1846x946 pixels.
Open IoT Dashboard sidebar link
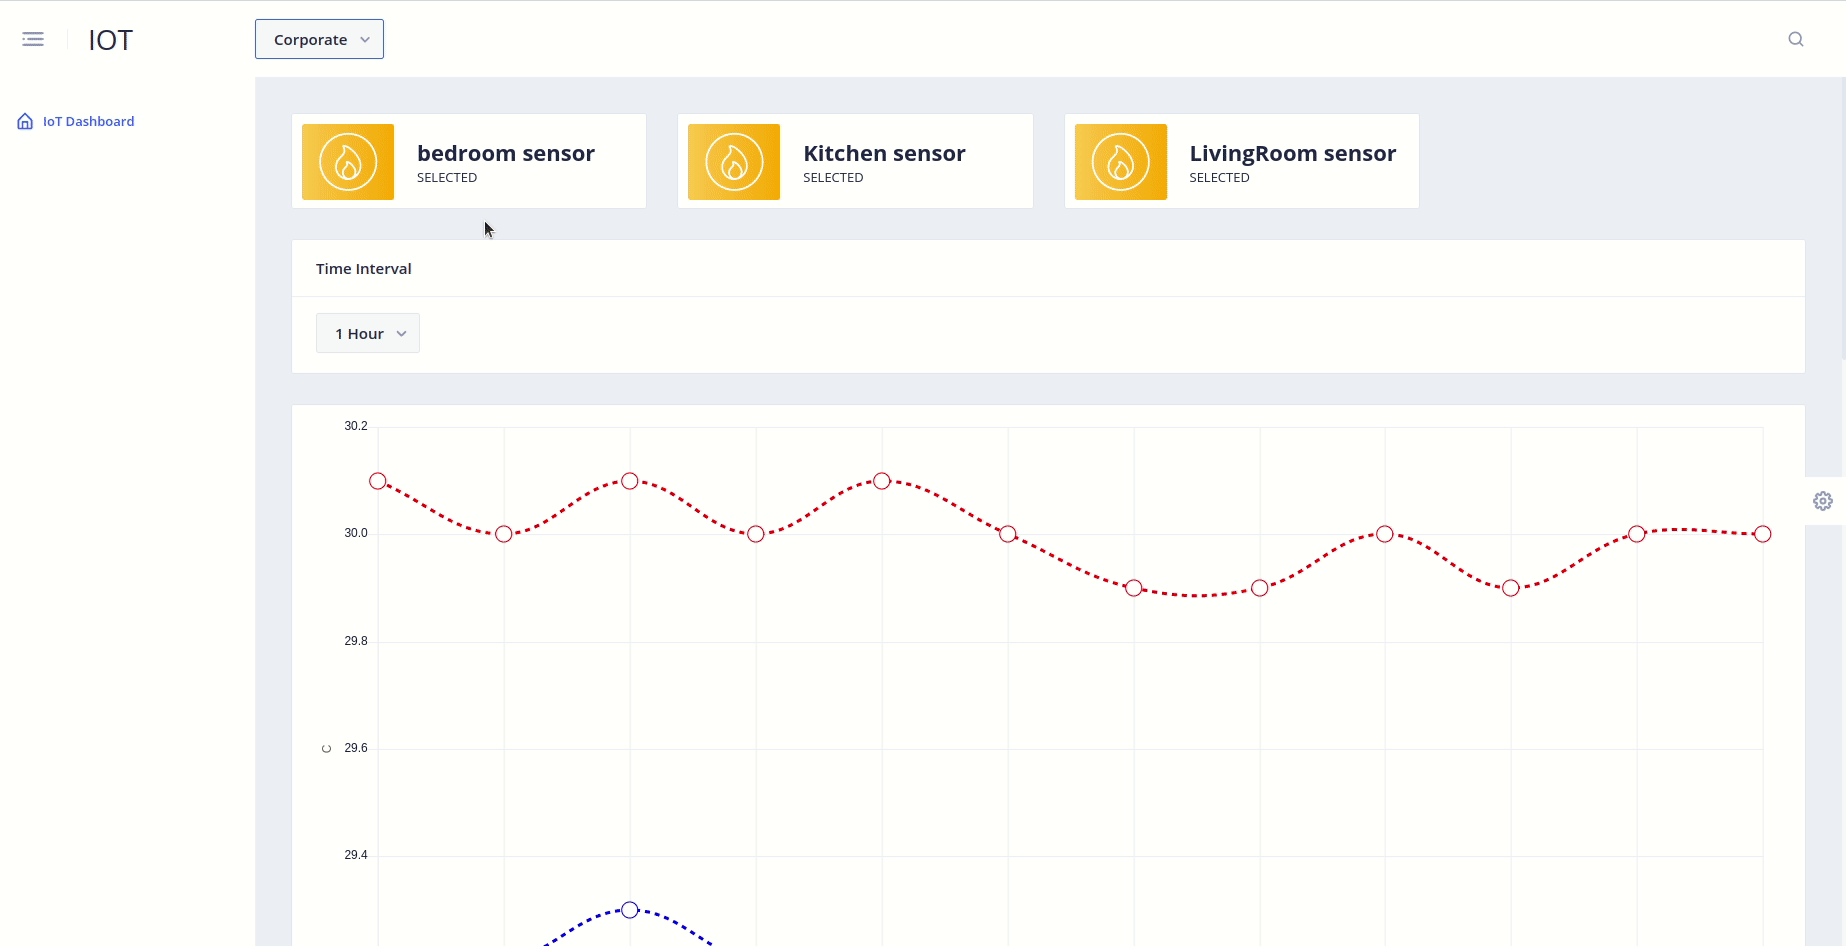point(88,121)
